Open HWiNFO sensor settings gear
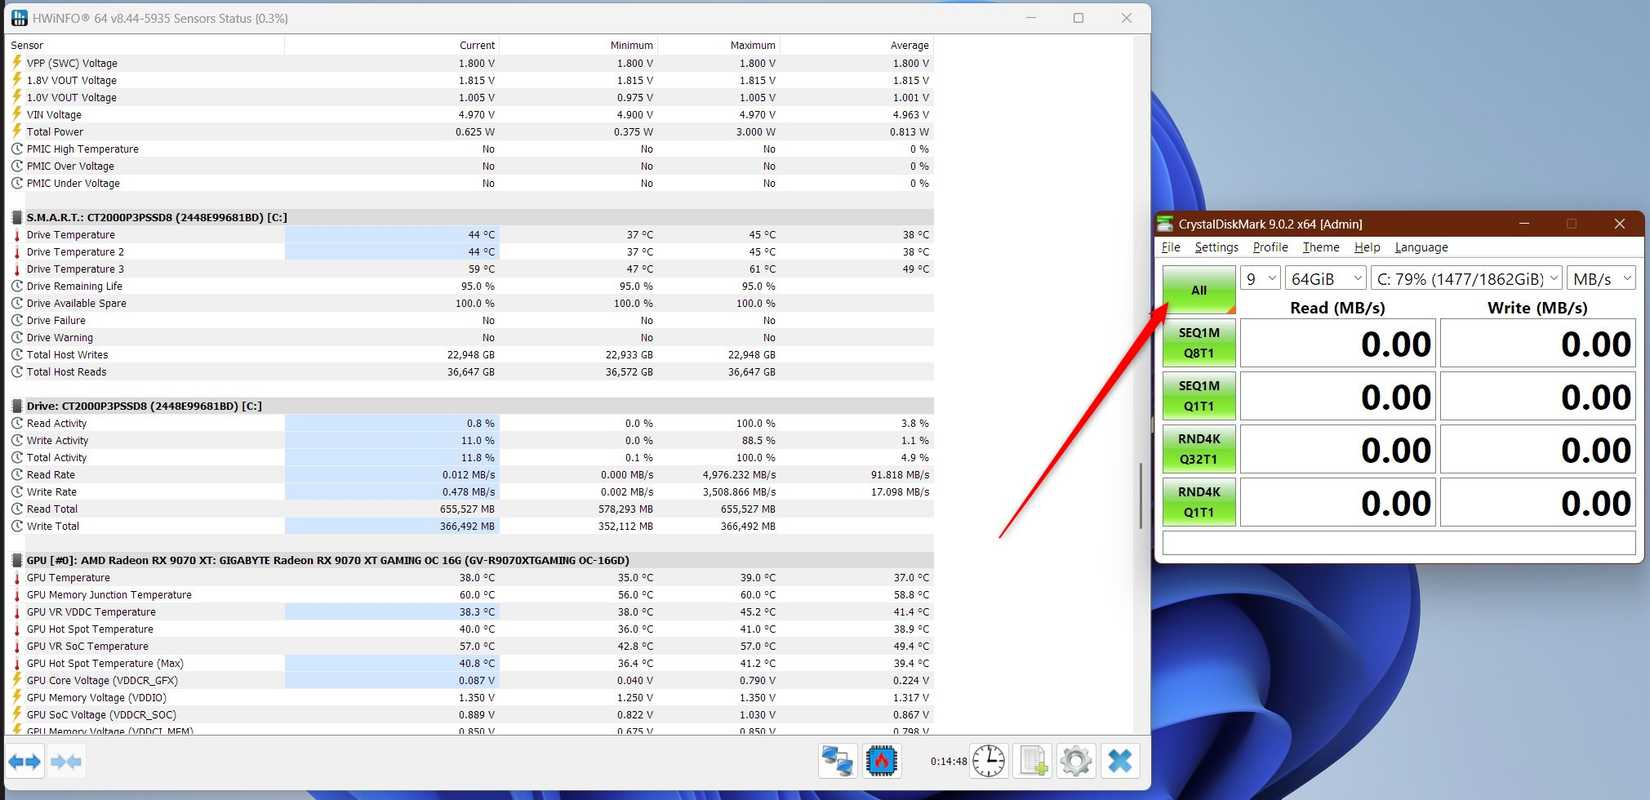1650x800 pixels. point(1076,761)
